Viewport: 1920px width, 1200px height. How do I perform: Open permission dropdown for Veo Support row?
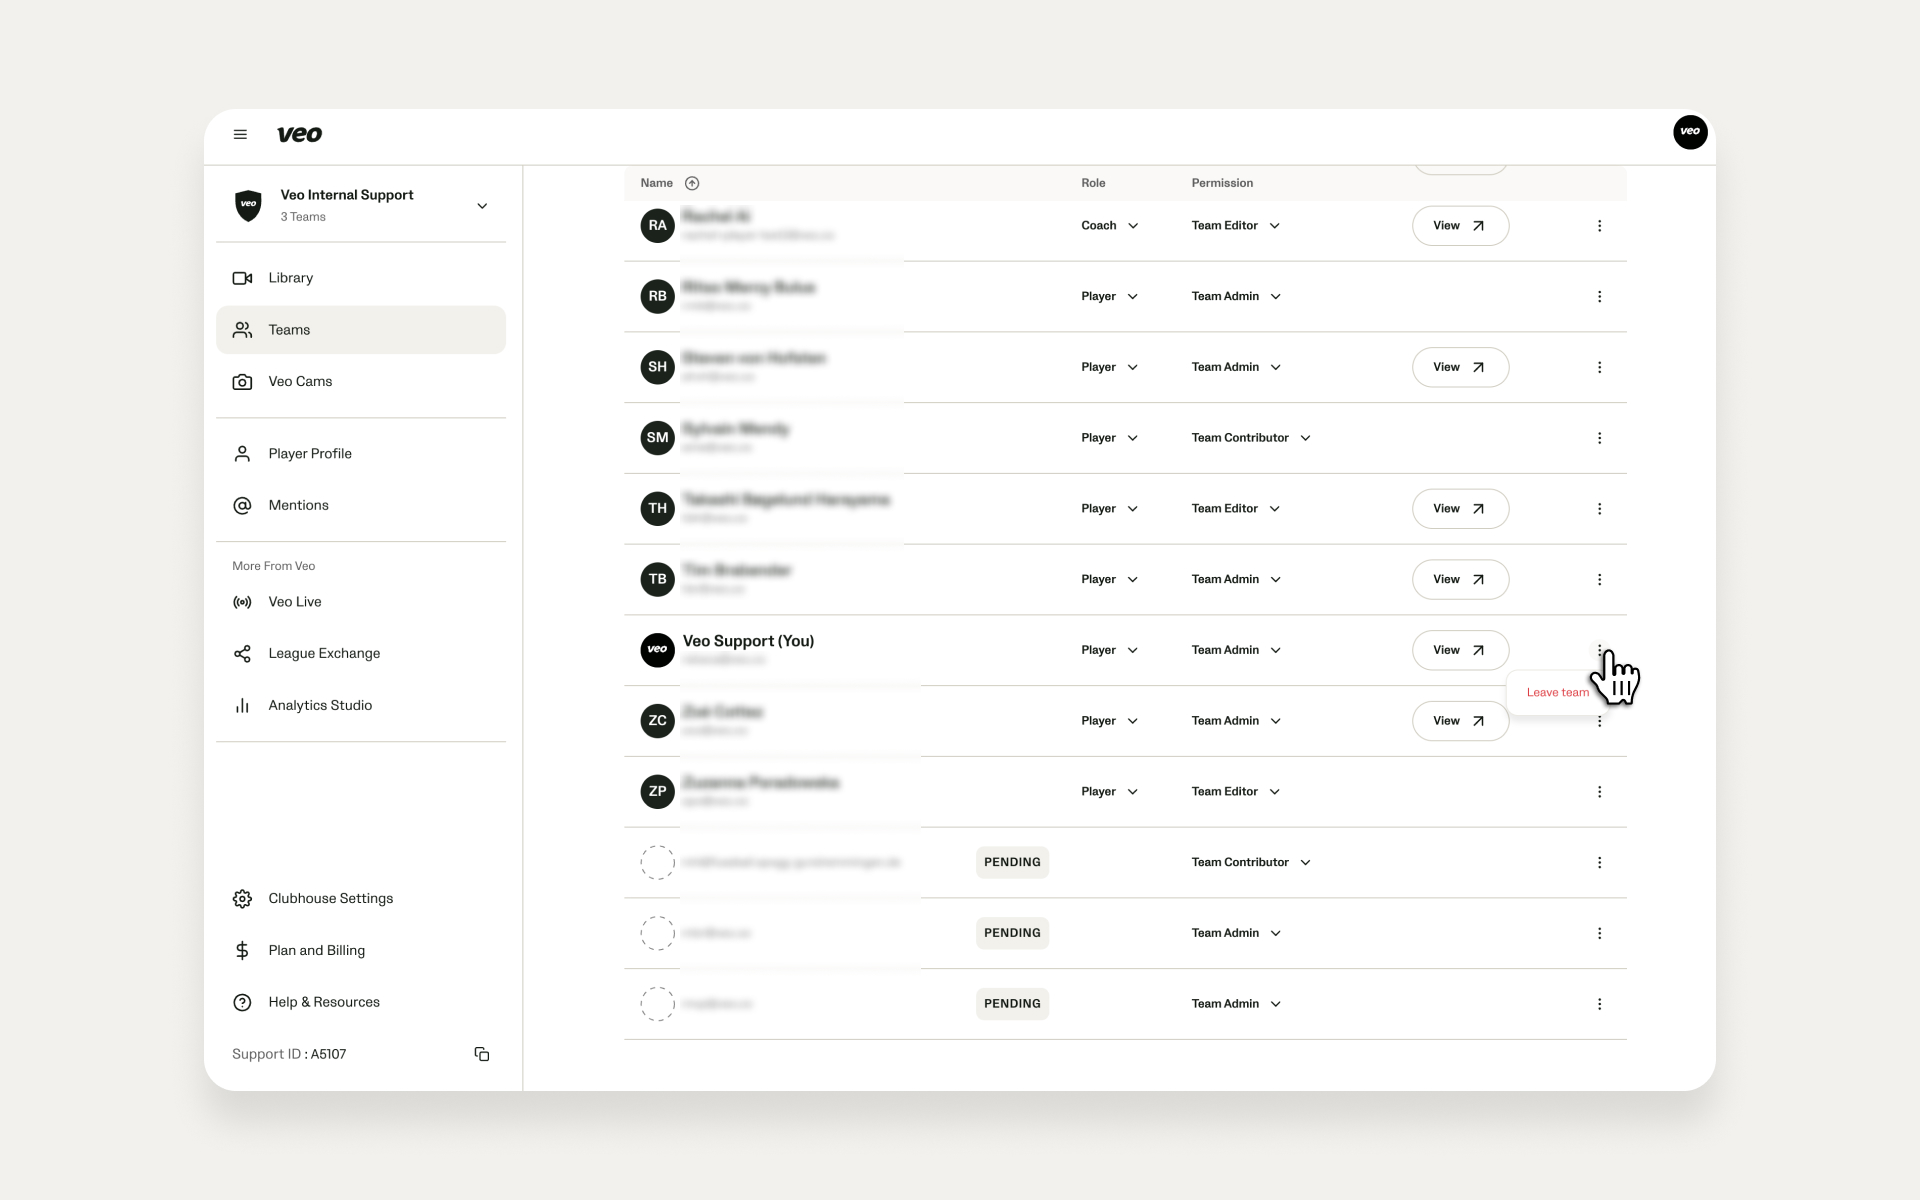[1236, 650]
